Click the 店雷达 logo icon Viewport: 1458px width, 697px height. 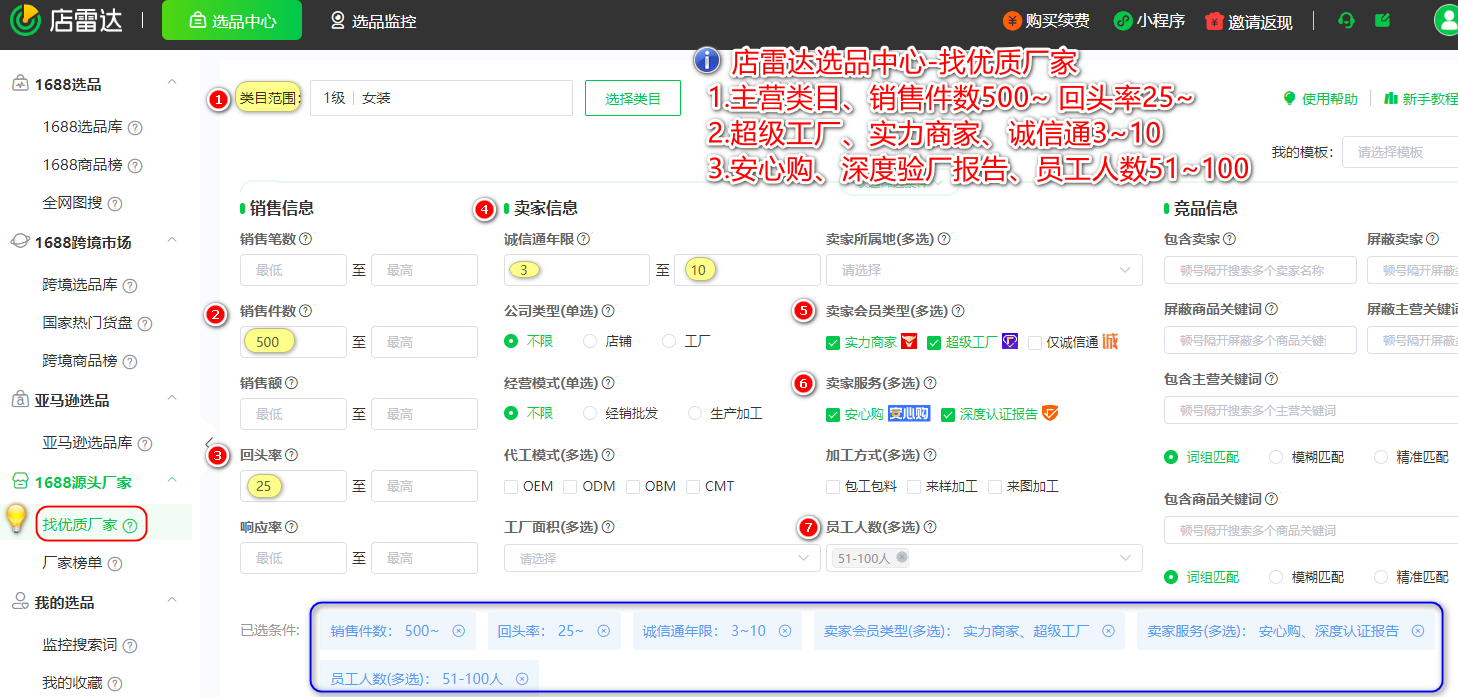pos(26,20)
